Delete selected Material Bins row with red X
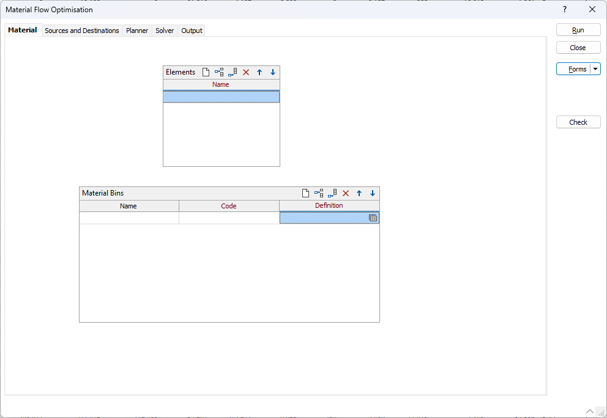 pyautogui.click(x=346, y=193)
